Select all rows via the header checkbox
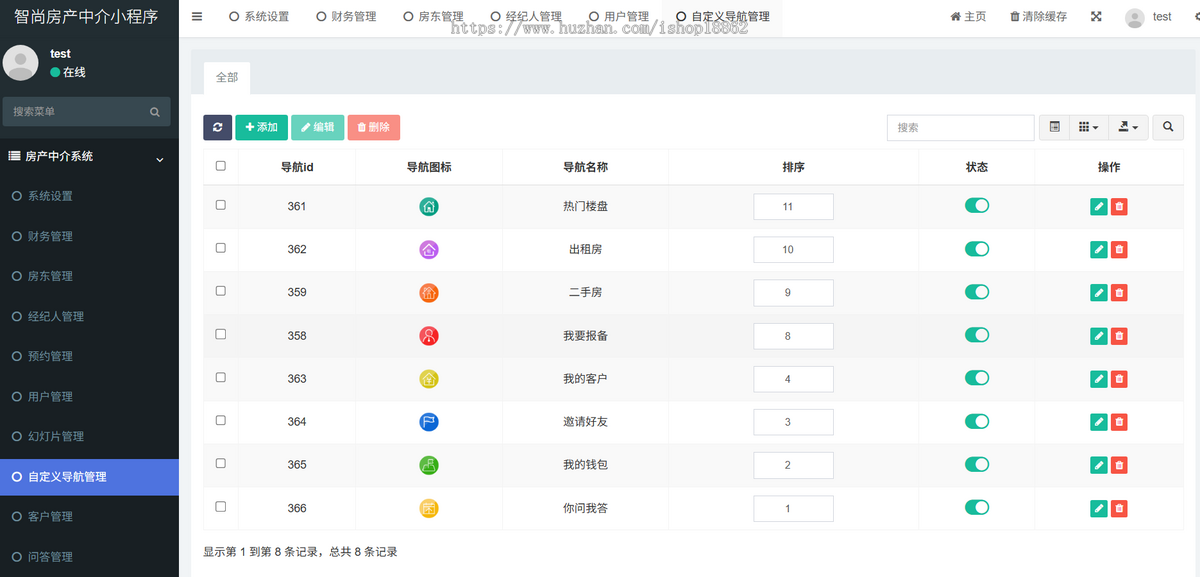 coord(221,166)
